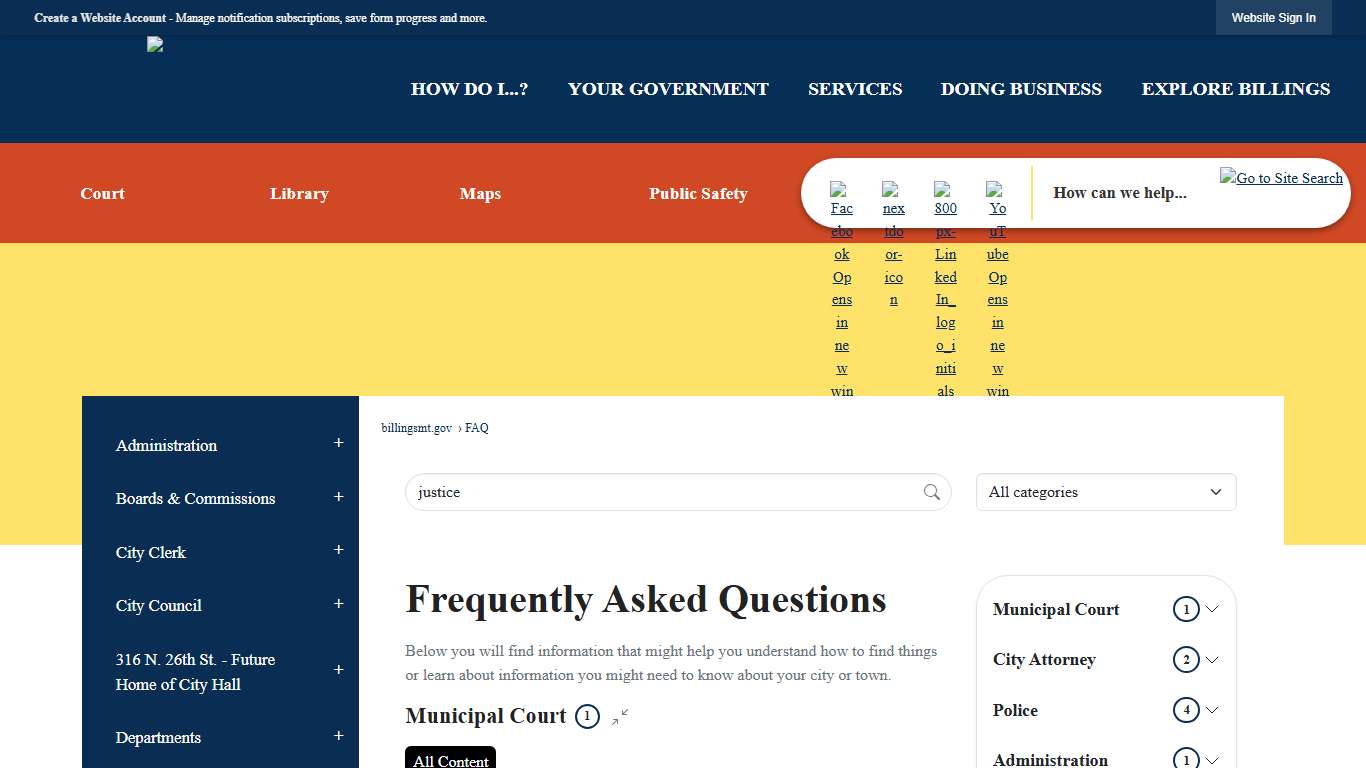
Task: Open the billingsmt.gov breadcrumb link
Action: pos(415,428)
